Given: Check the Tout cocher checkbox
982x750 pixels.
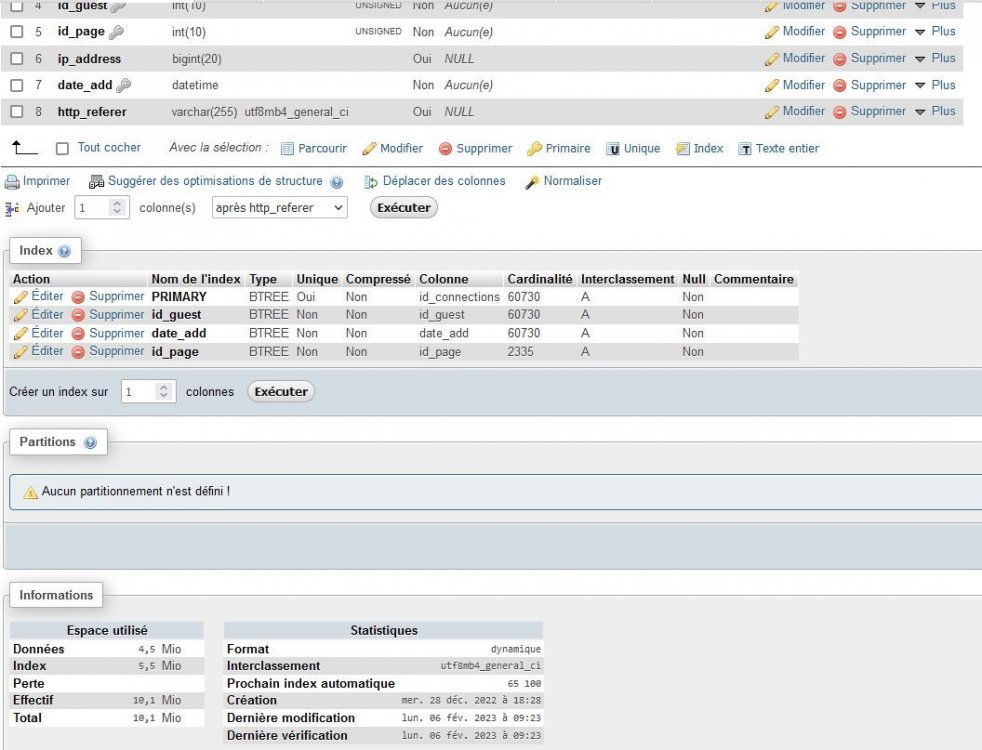Looking at the screenshot, I should pyautogui.click(x=62, y=149).
